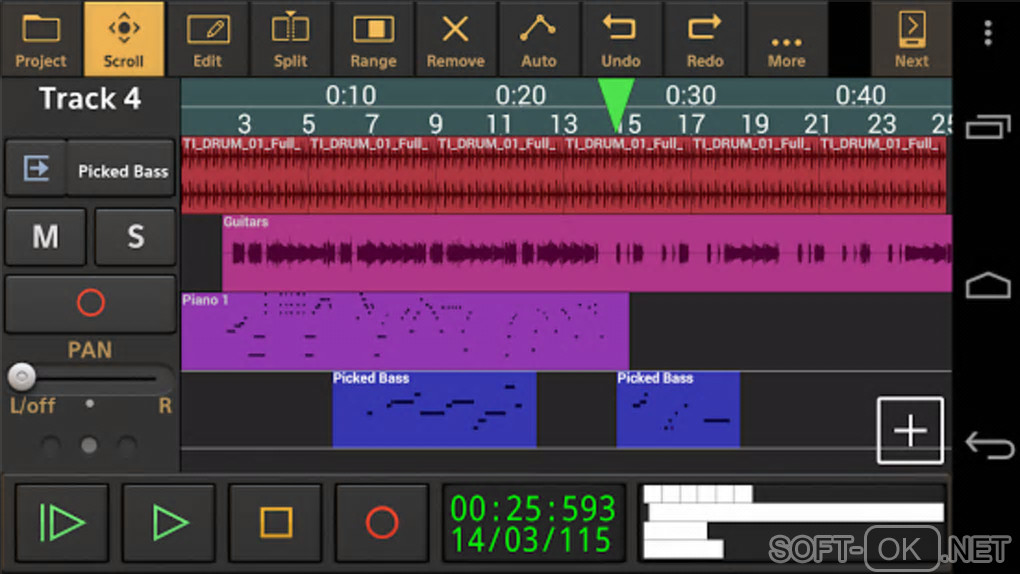Select the Piano 1 MIDI clip

405,331
